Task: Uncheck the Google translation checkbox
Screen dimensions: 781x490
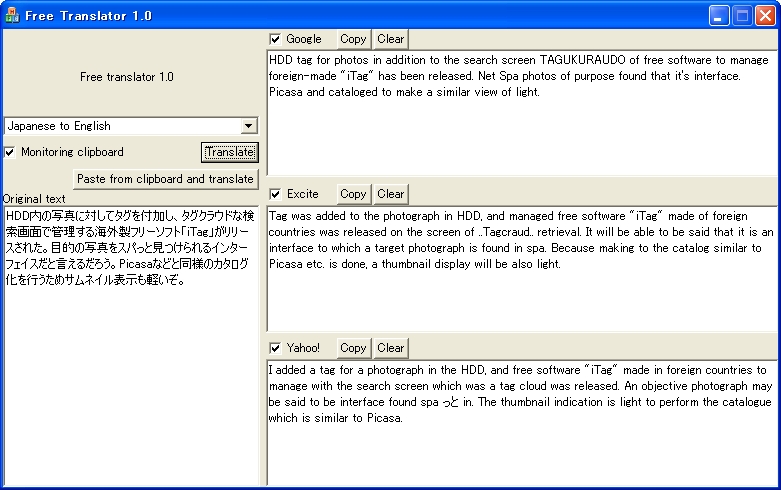Action: pos(275,39)
